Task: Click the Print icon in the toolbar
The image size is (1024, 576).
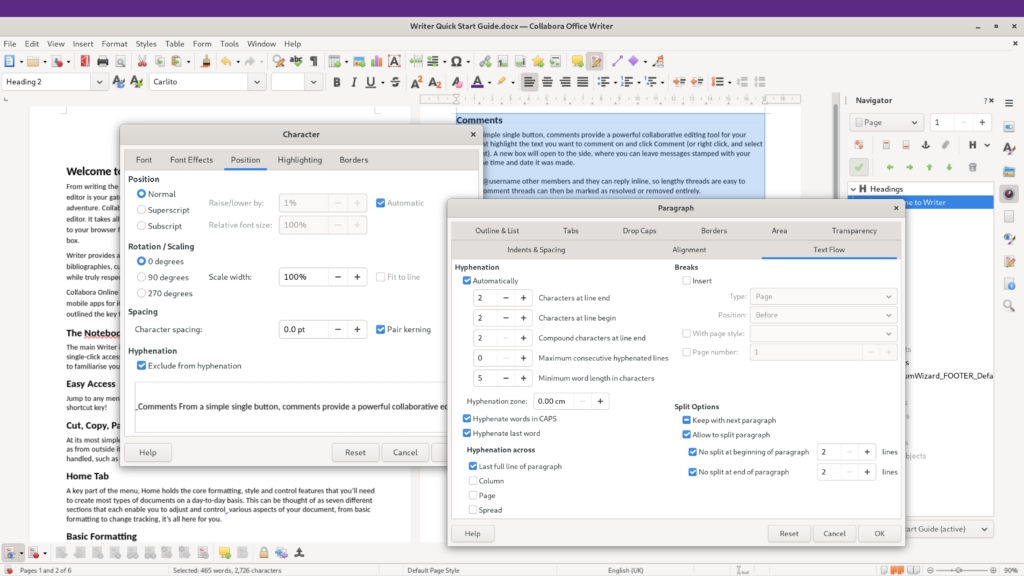Action: pos(102,62)
